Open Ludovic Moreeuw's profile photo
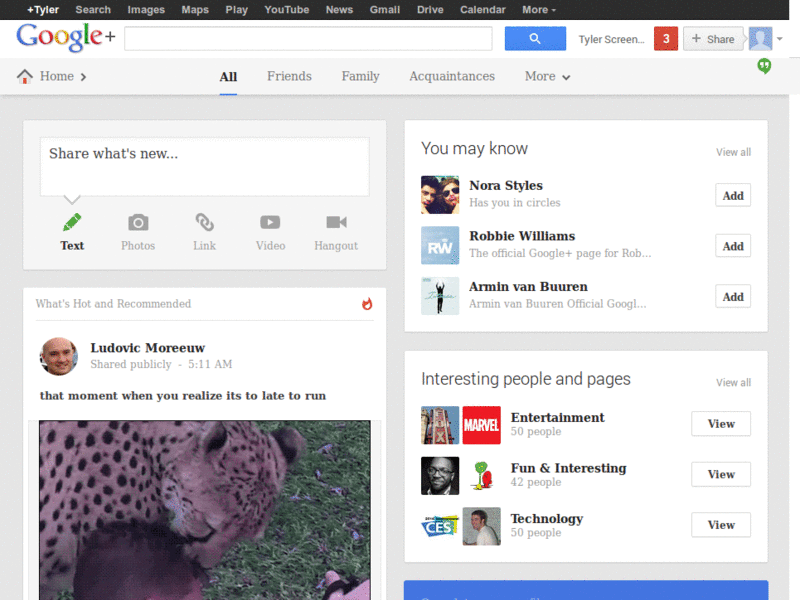Screen dimensions: 800x600 tap(59, 356)
